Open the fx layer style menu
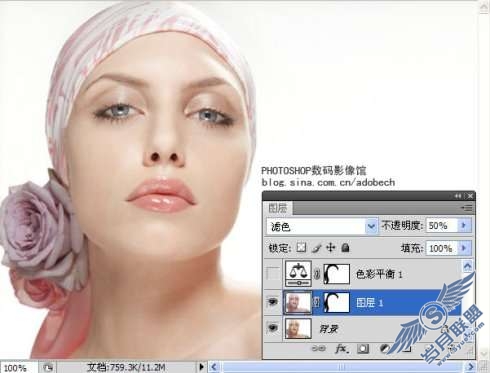Image resolution: width=490 pixels, height=373 pixels. [x=342, y=349]
